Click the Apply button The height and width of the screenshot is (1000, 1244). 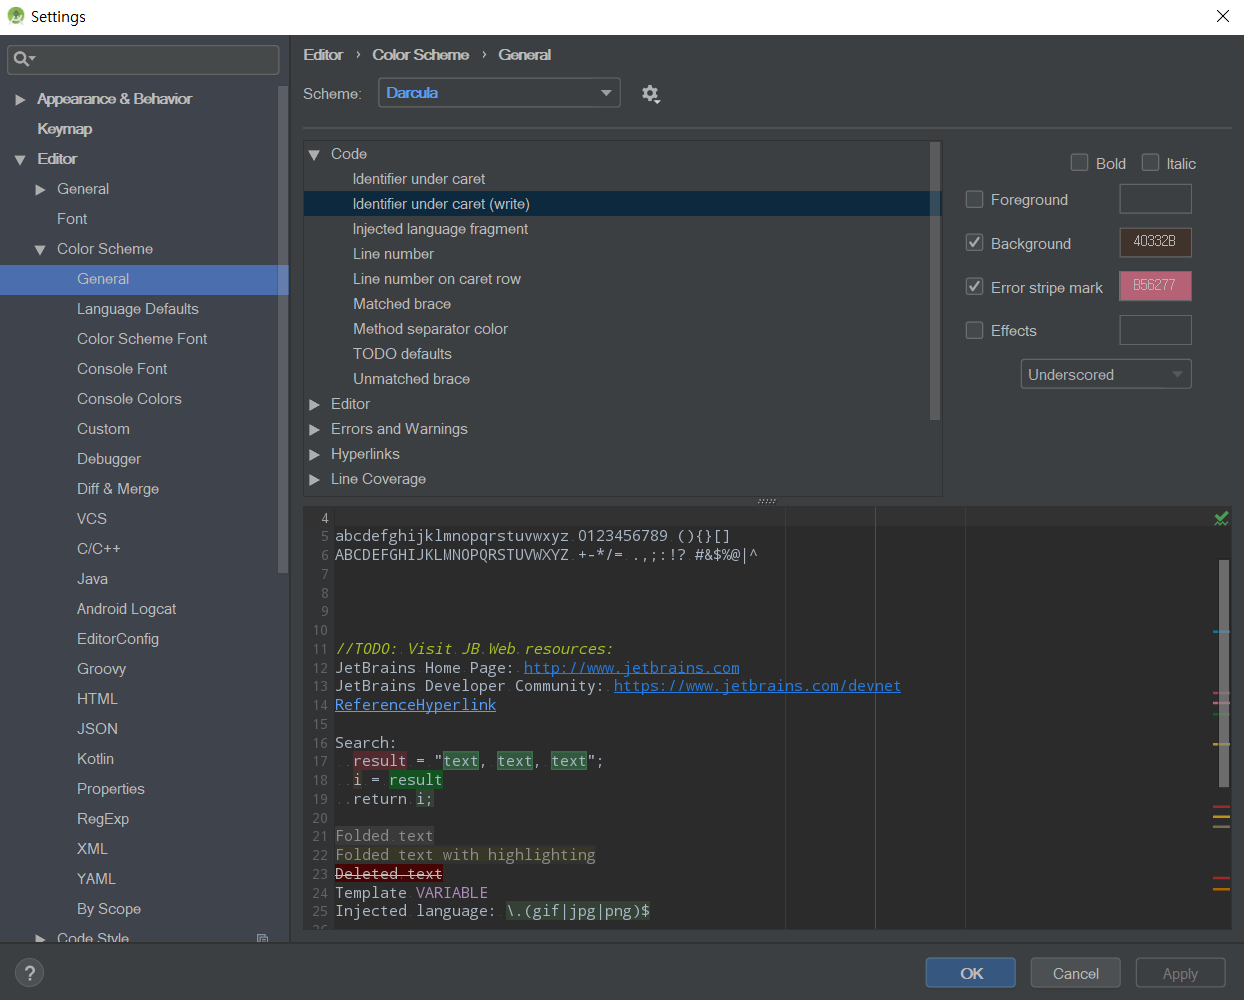pos(1180,973)
